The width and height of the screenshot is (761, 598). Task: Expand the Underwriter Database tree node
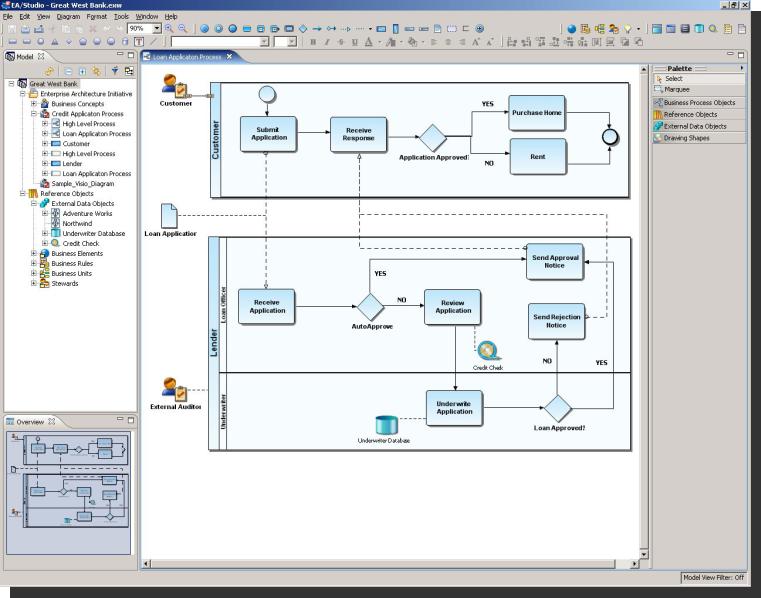tap(45, 233)
